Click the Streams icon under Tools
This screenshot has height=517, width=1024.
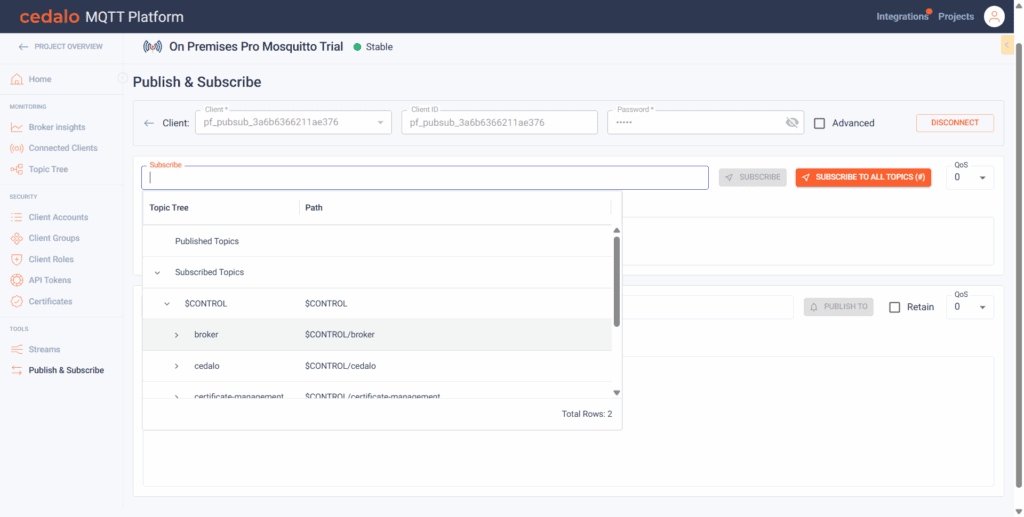(17, 349)
